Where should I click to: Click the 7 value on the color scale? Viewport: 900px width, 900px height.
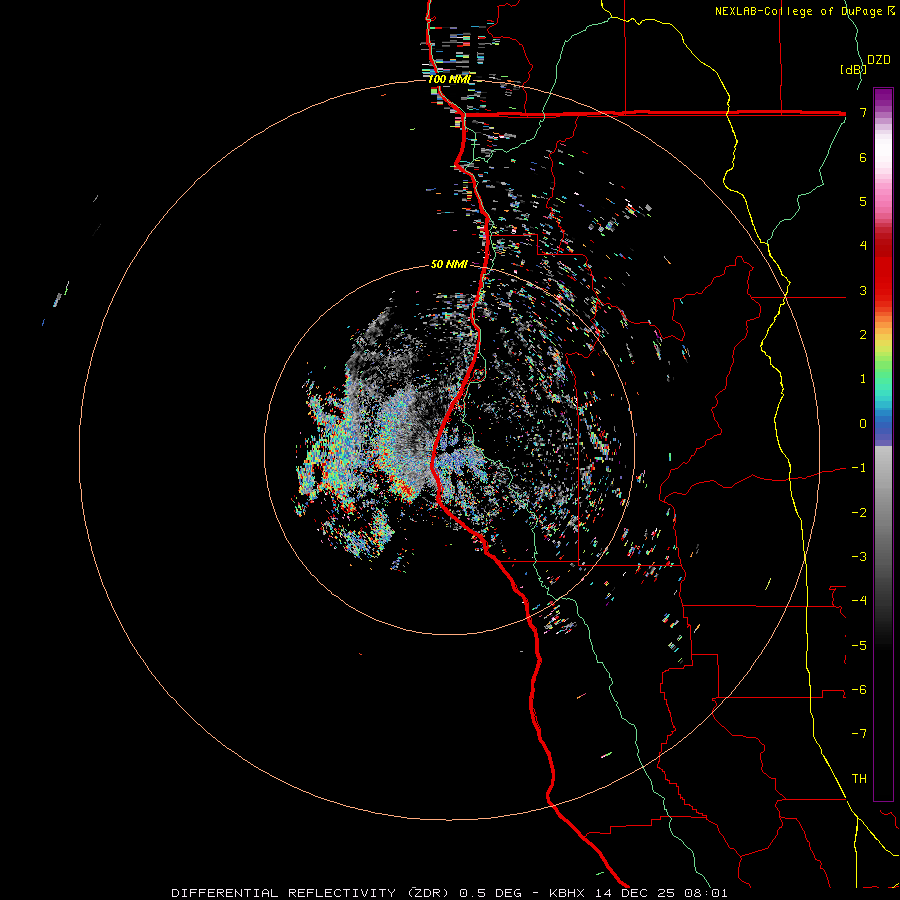tap(863, 112)
